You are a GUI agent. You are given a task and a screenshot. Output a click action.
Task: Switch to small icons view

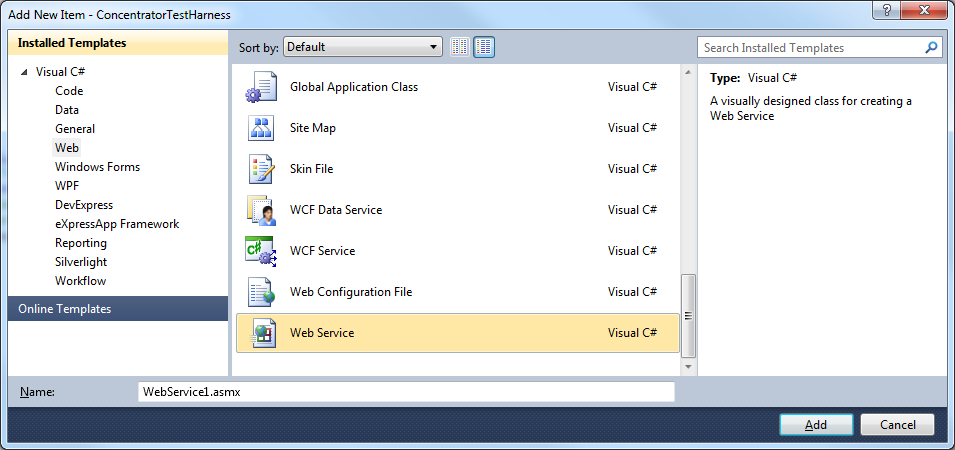coord(460,47)
